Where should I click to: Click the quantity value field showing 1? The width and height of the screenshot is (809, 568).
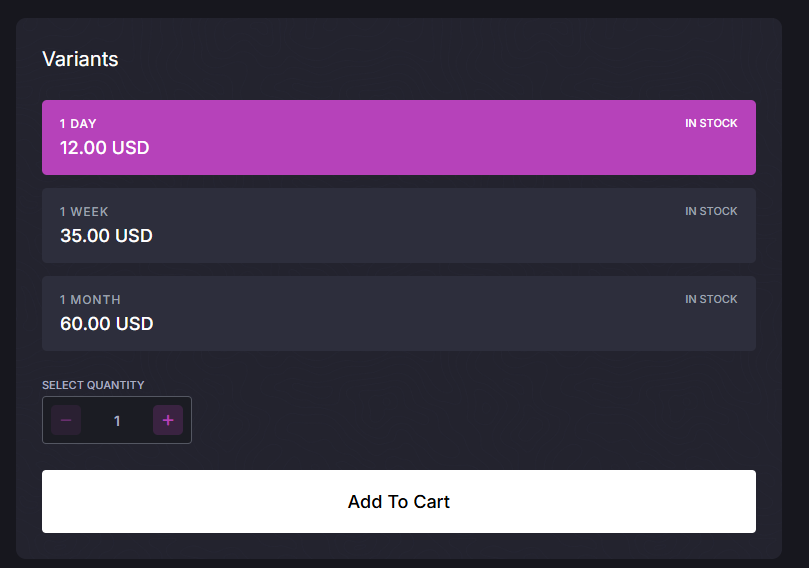(117, 421)
